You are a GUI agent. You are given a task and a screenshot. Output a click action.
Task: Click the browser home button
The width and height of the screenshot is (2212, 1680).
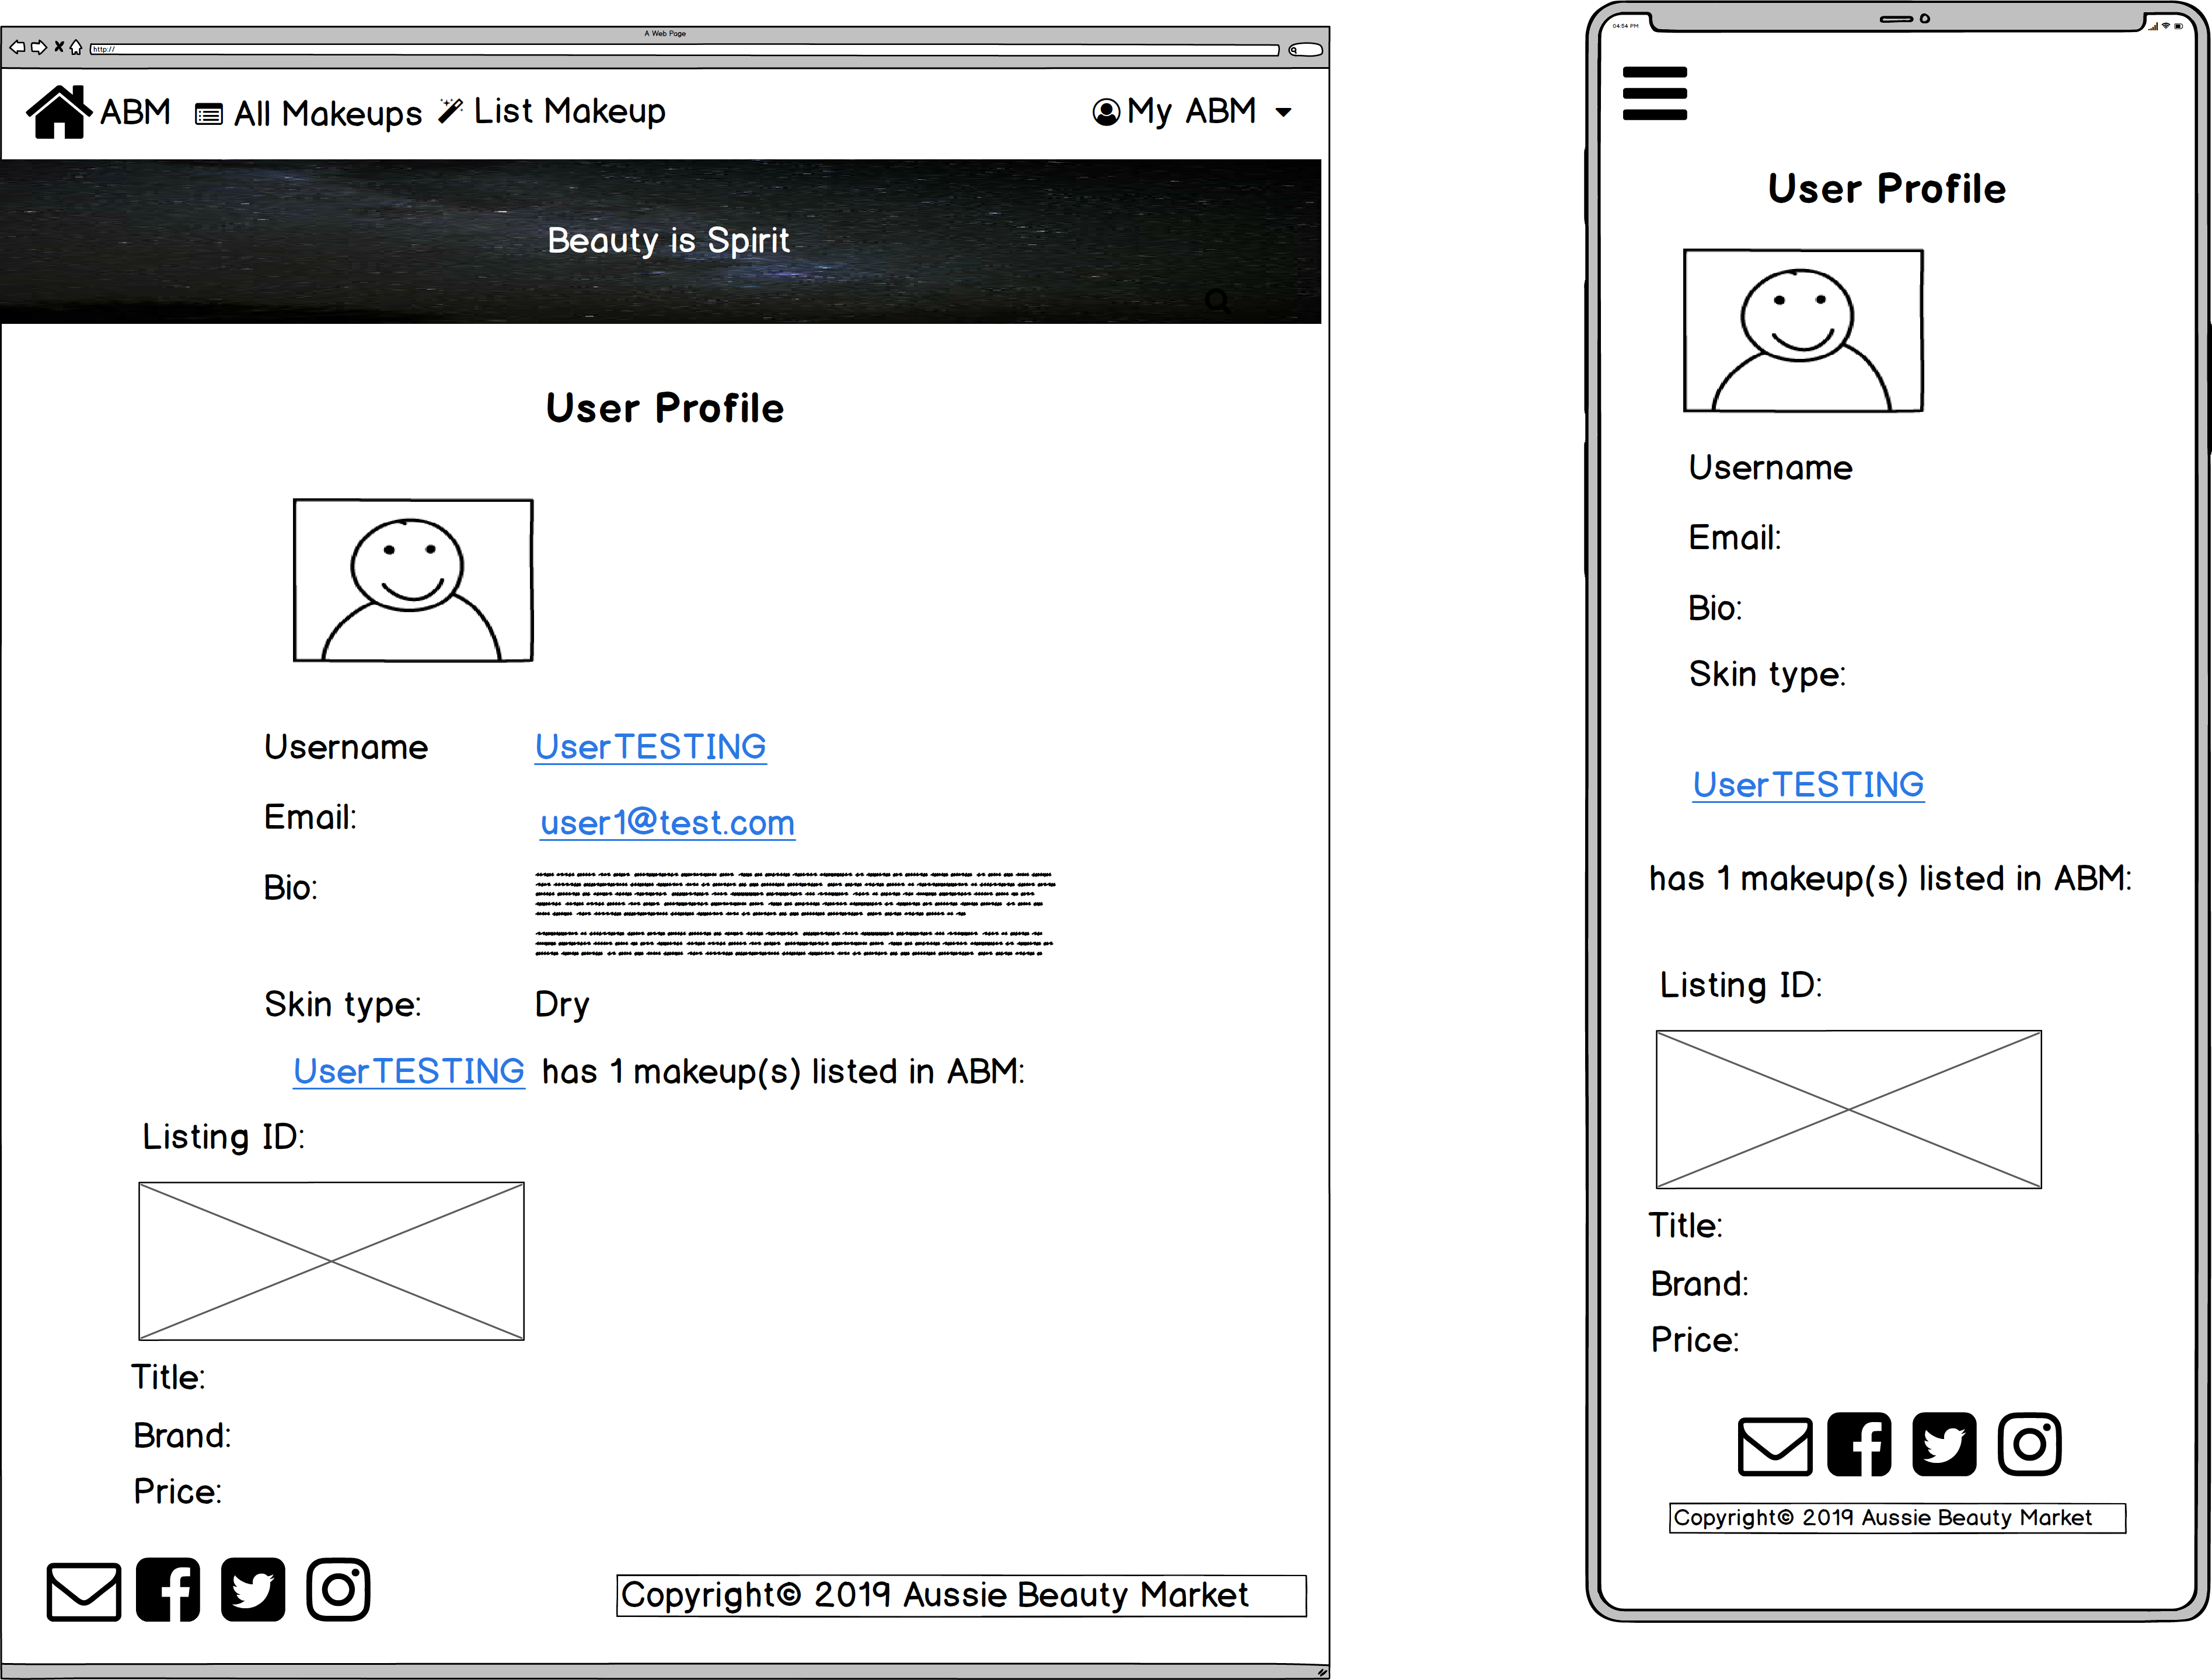(x=76, y=47)
